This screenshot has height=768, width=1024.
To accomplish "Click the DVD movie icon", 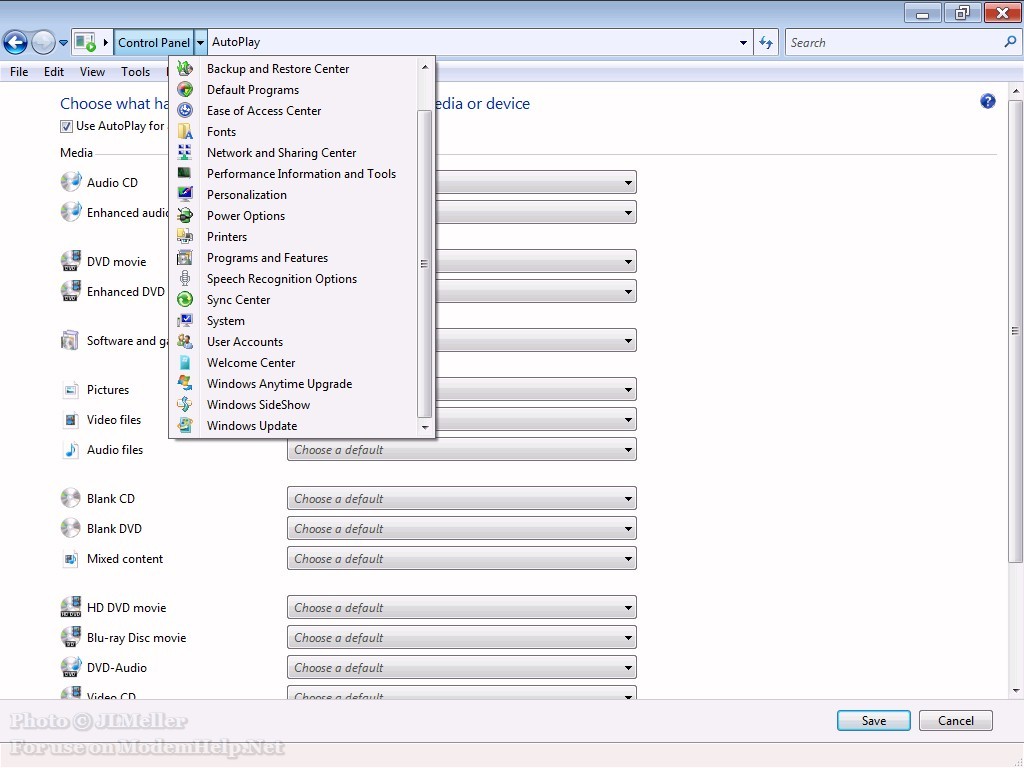I will point(71,261).
